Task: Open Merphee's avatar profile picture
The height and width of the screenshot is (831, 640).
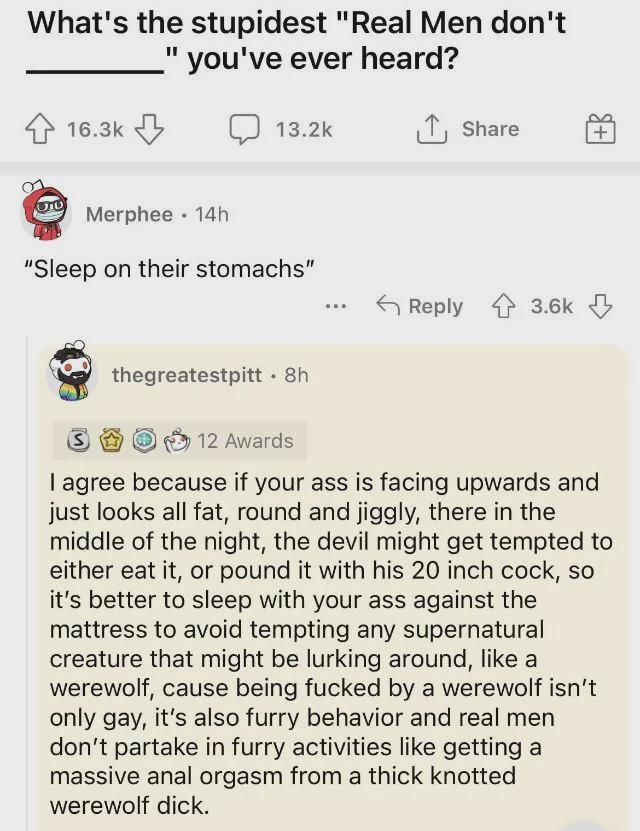Action: coord(44,213)
